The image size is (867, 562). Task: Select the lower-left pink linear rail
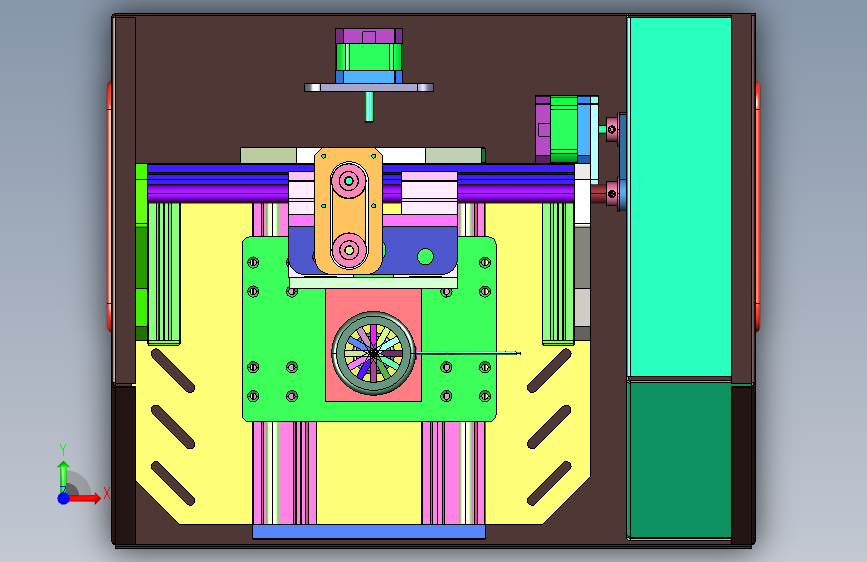284,473
